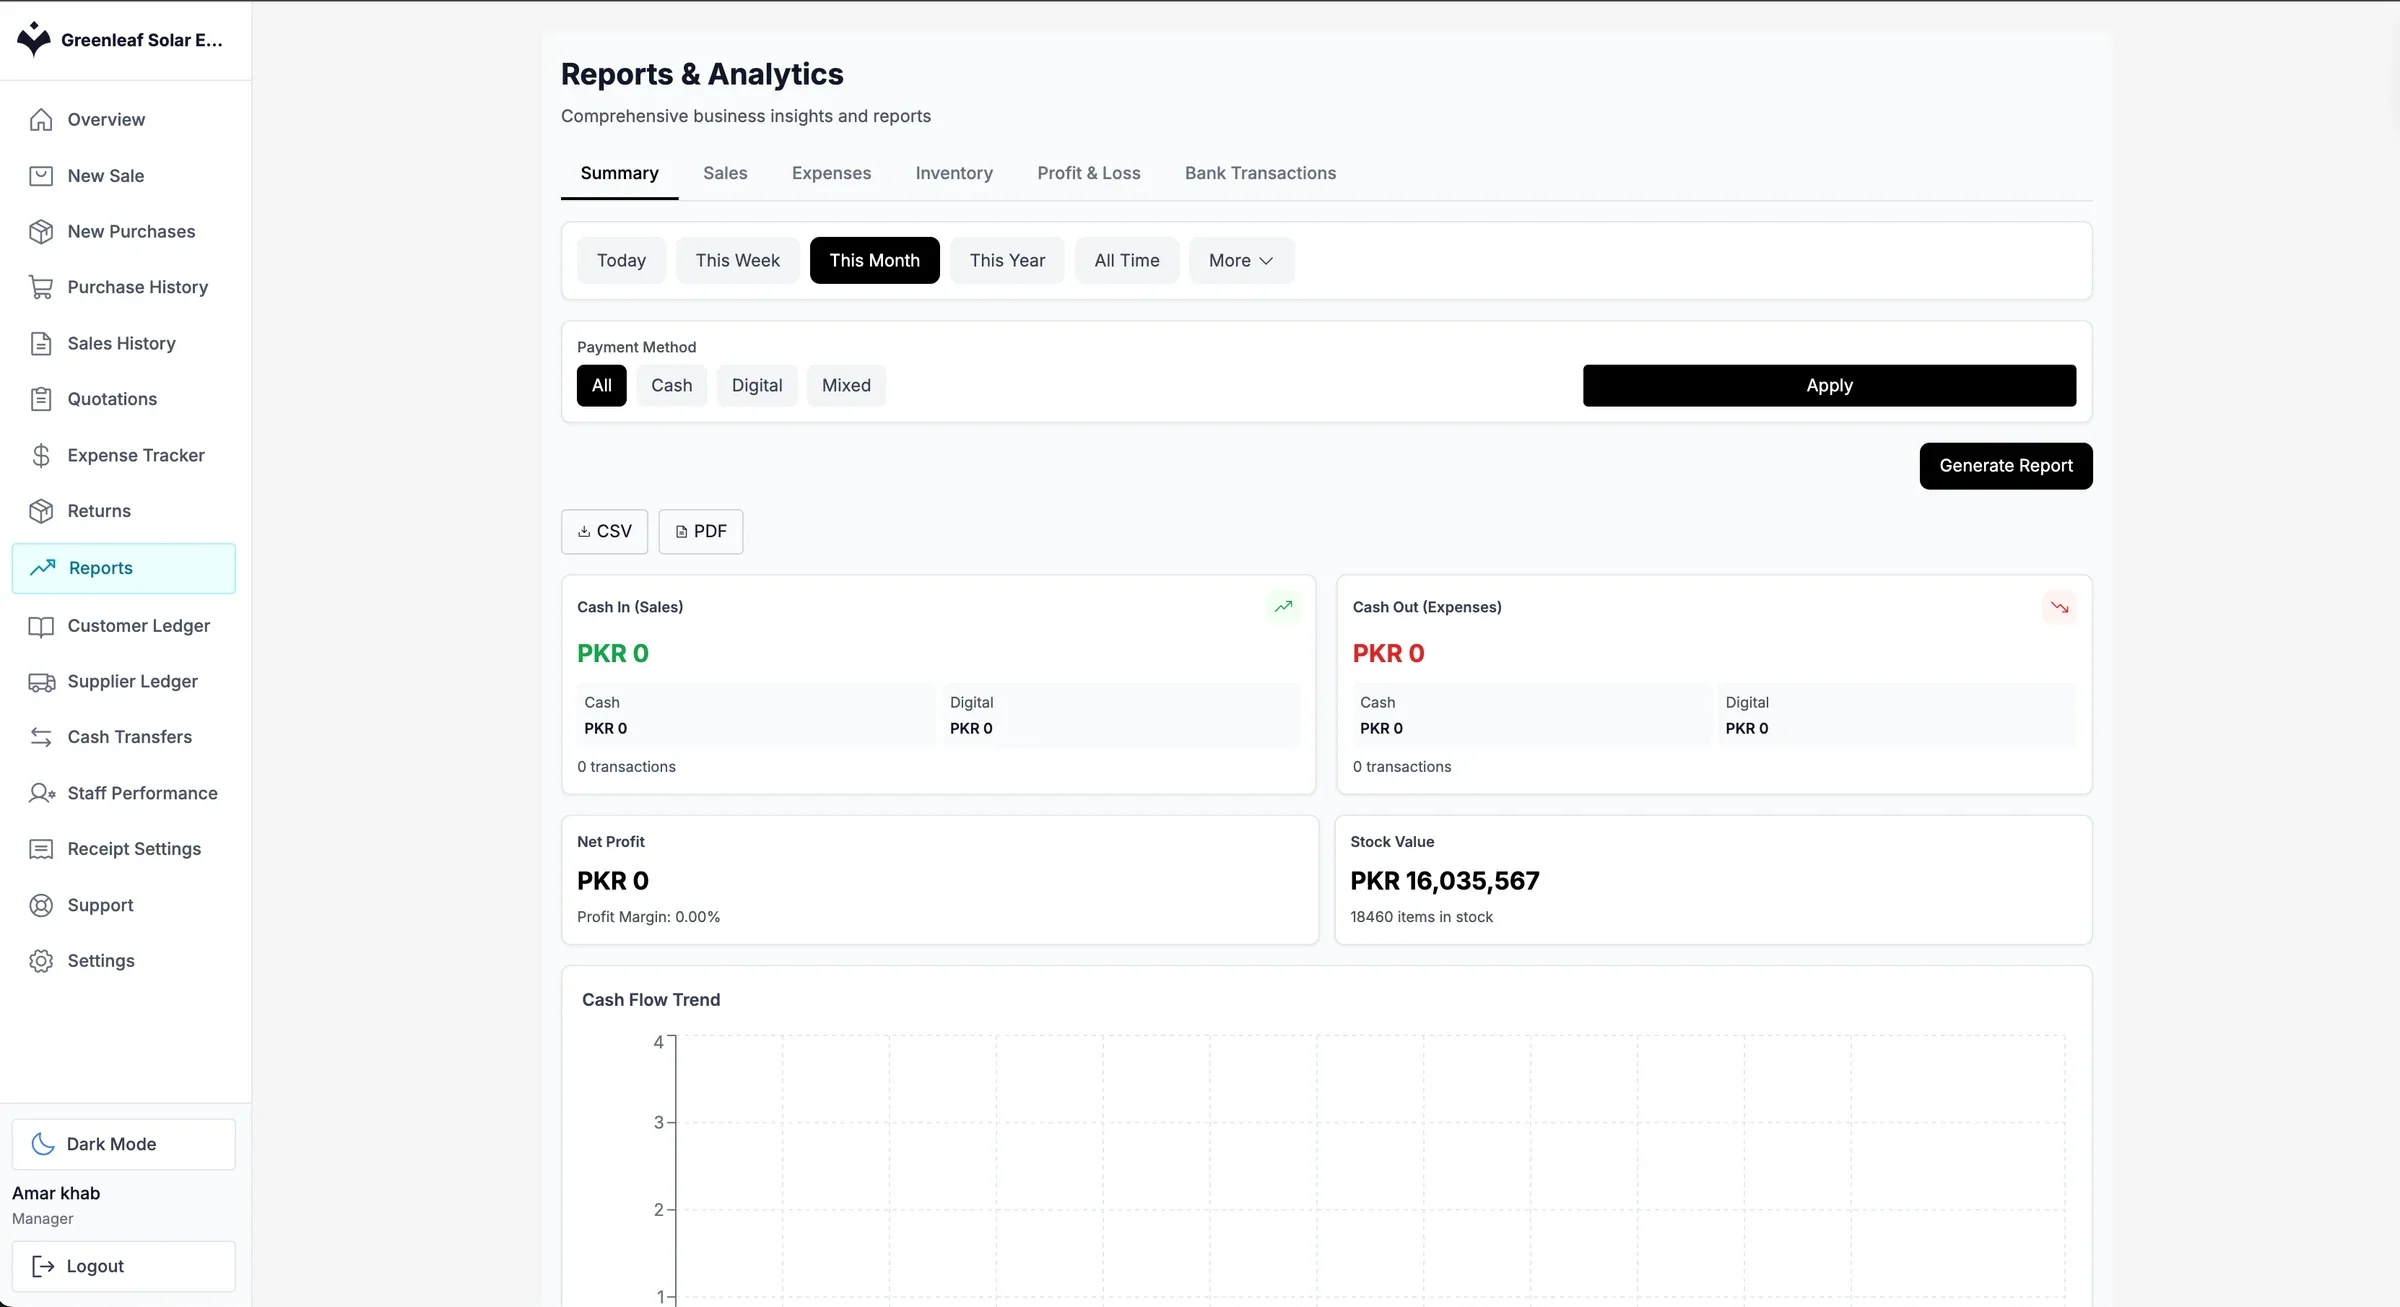The width and height of the screenshot is (2400, 1307).
Task: Click the Purchase History cart icon
Action: pos(41,288)
